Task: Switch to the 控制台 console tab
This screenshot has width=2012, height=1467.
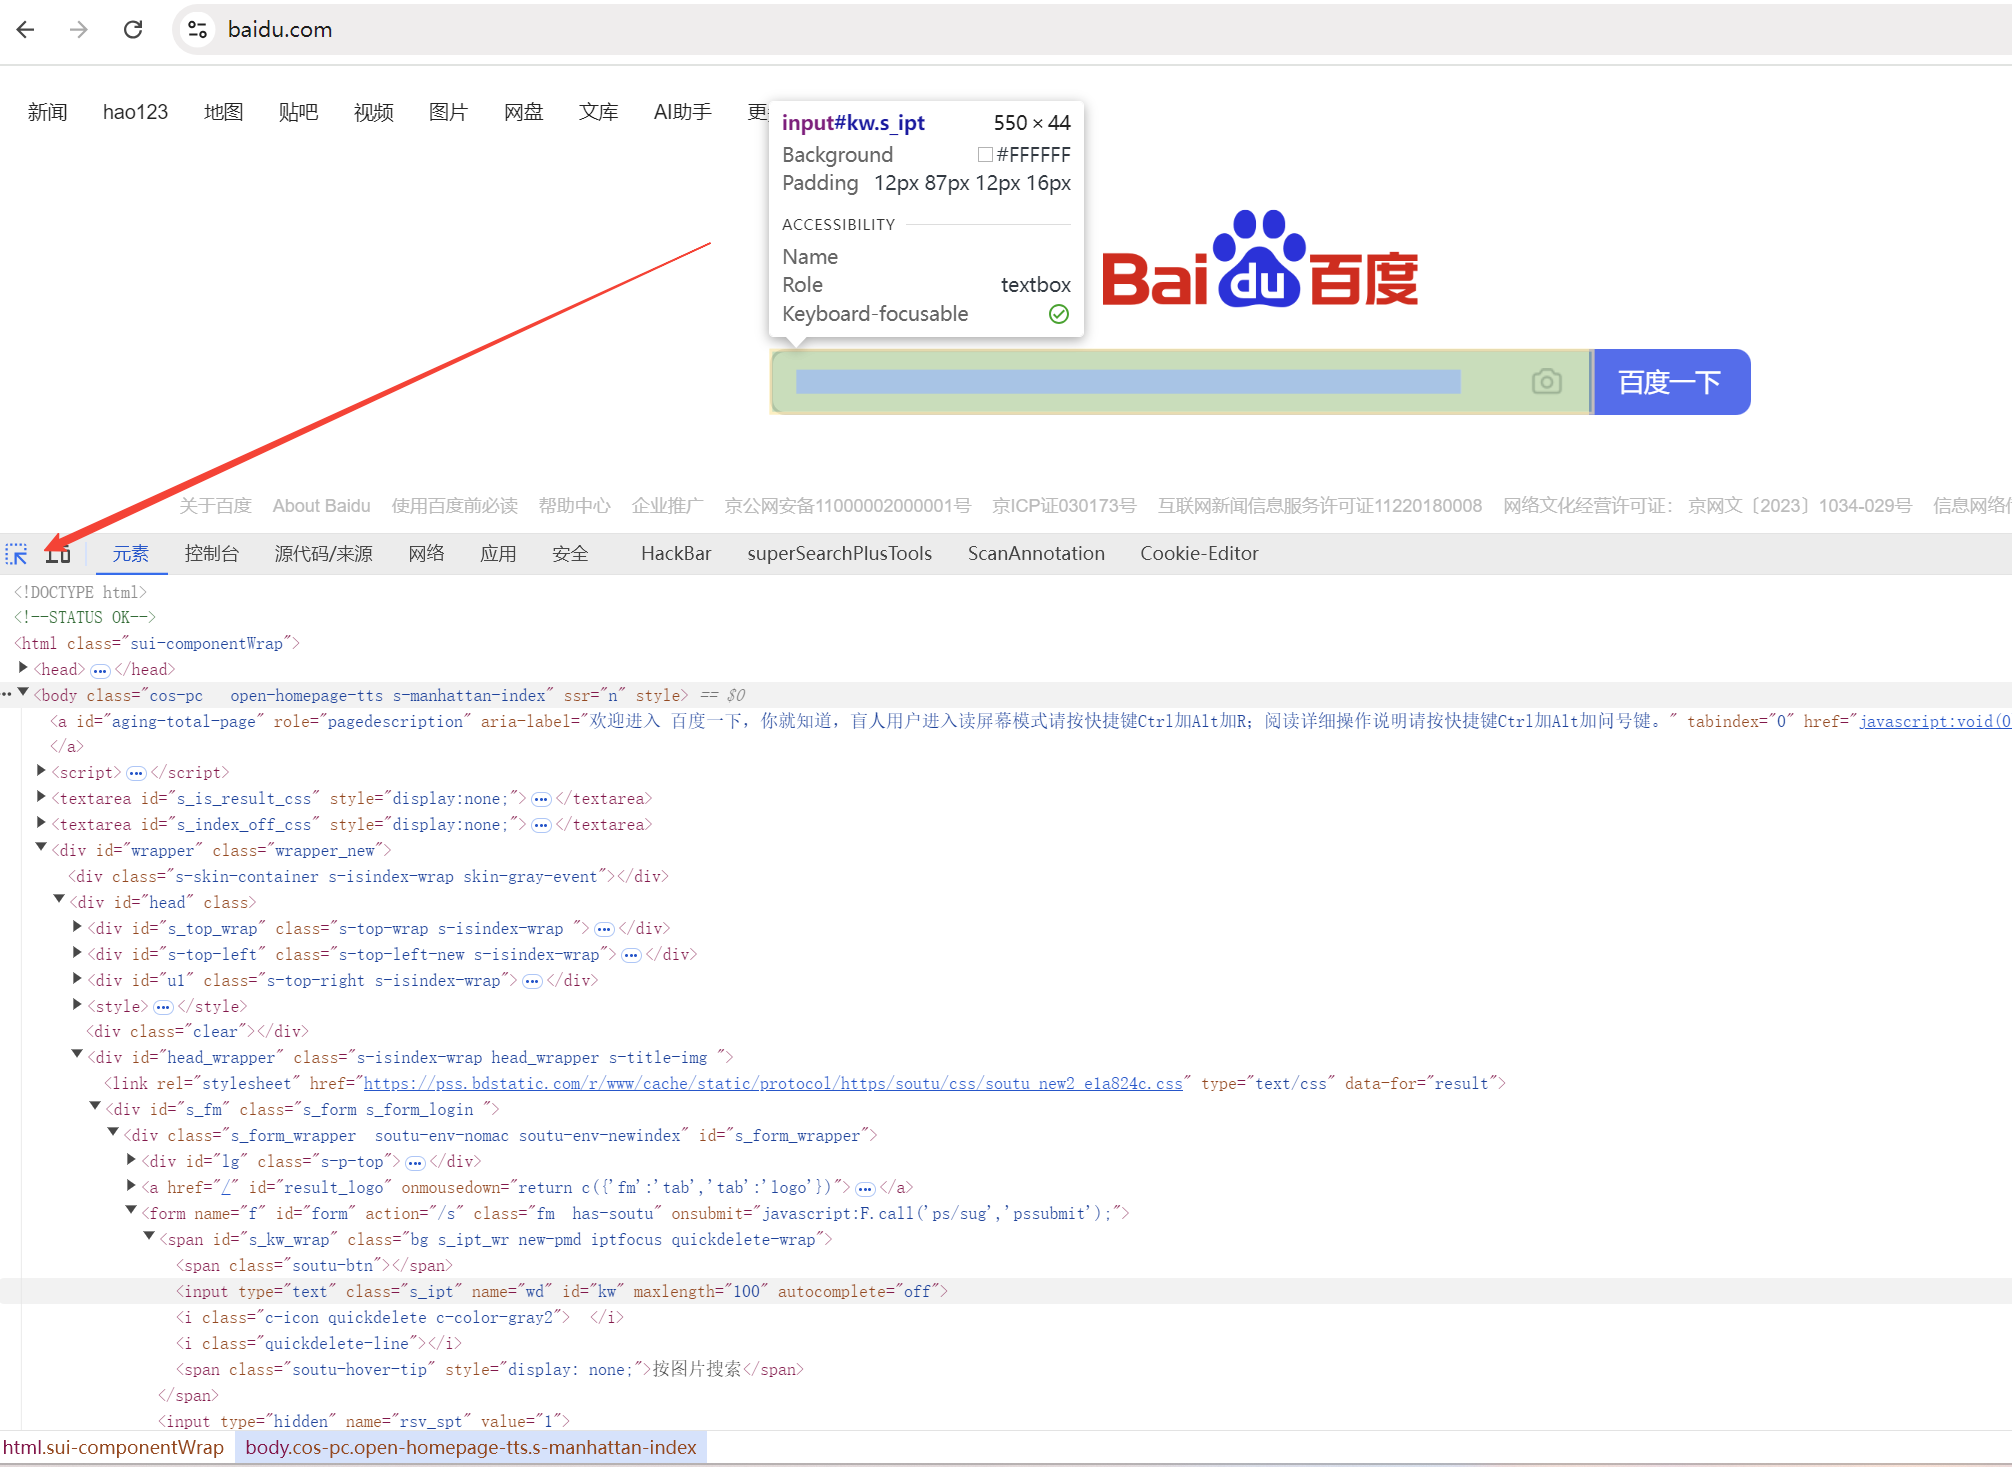Action: click(212, 554)
